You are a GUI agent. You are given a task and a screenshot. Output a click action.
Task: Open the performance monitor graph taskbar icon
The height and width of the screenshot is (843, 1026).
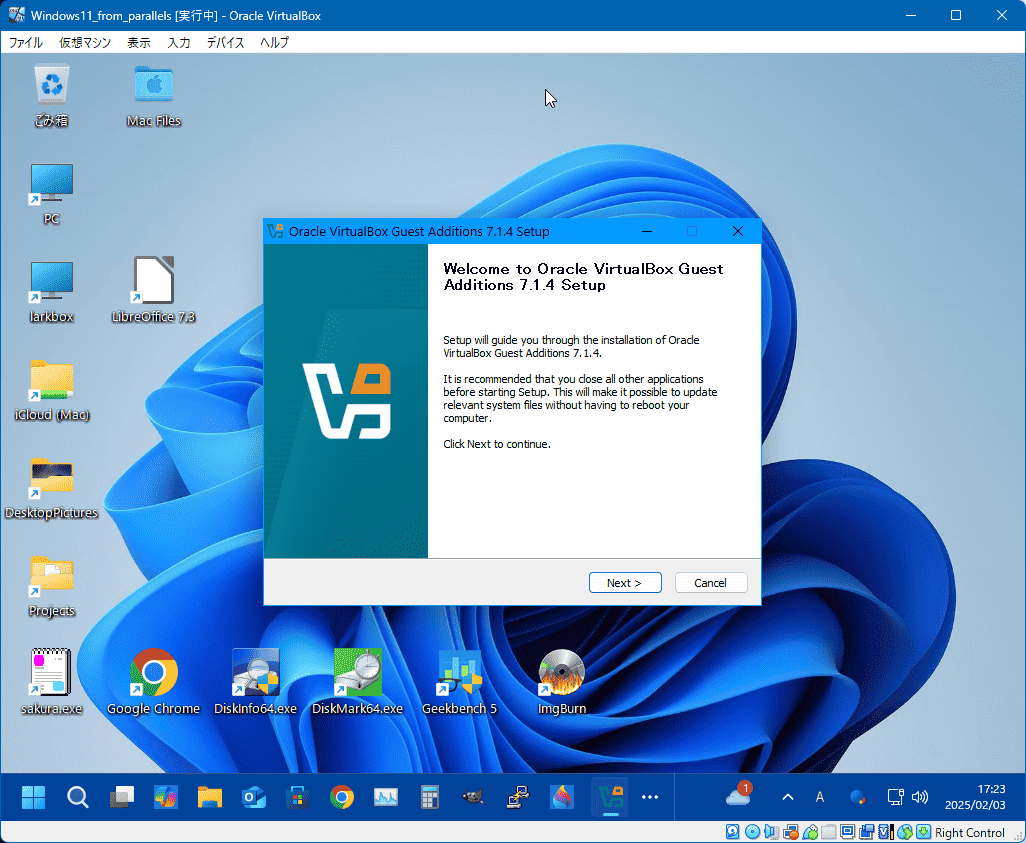point(386,797)
